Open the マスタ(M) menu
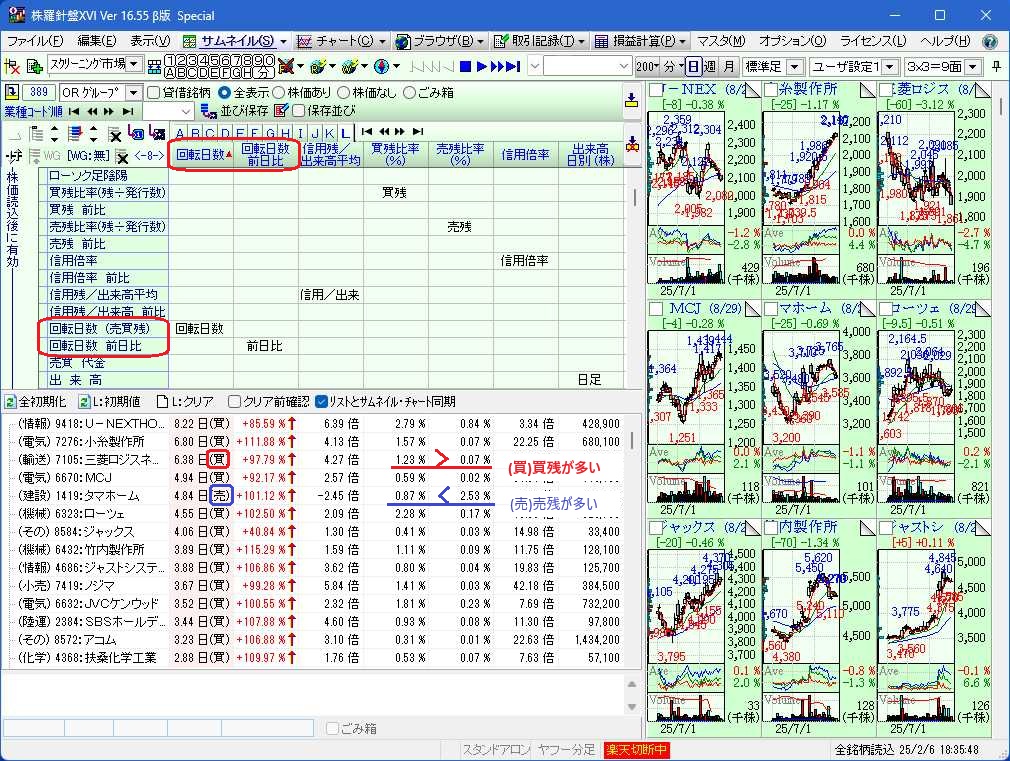 click(721, 41)
